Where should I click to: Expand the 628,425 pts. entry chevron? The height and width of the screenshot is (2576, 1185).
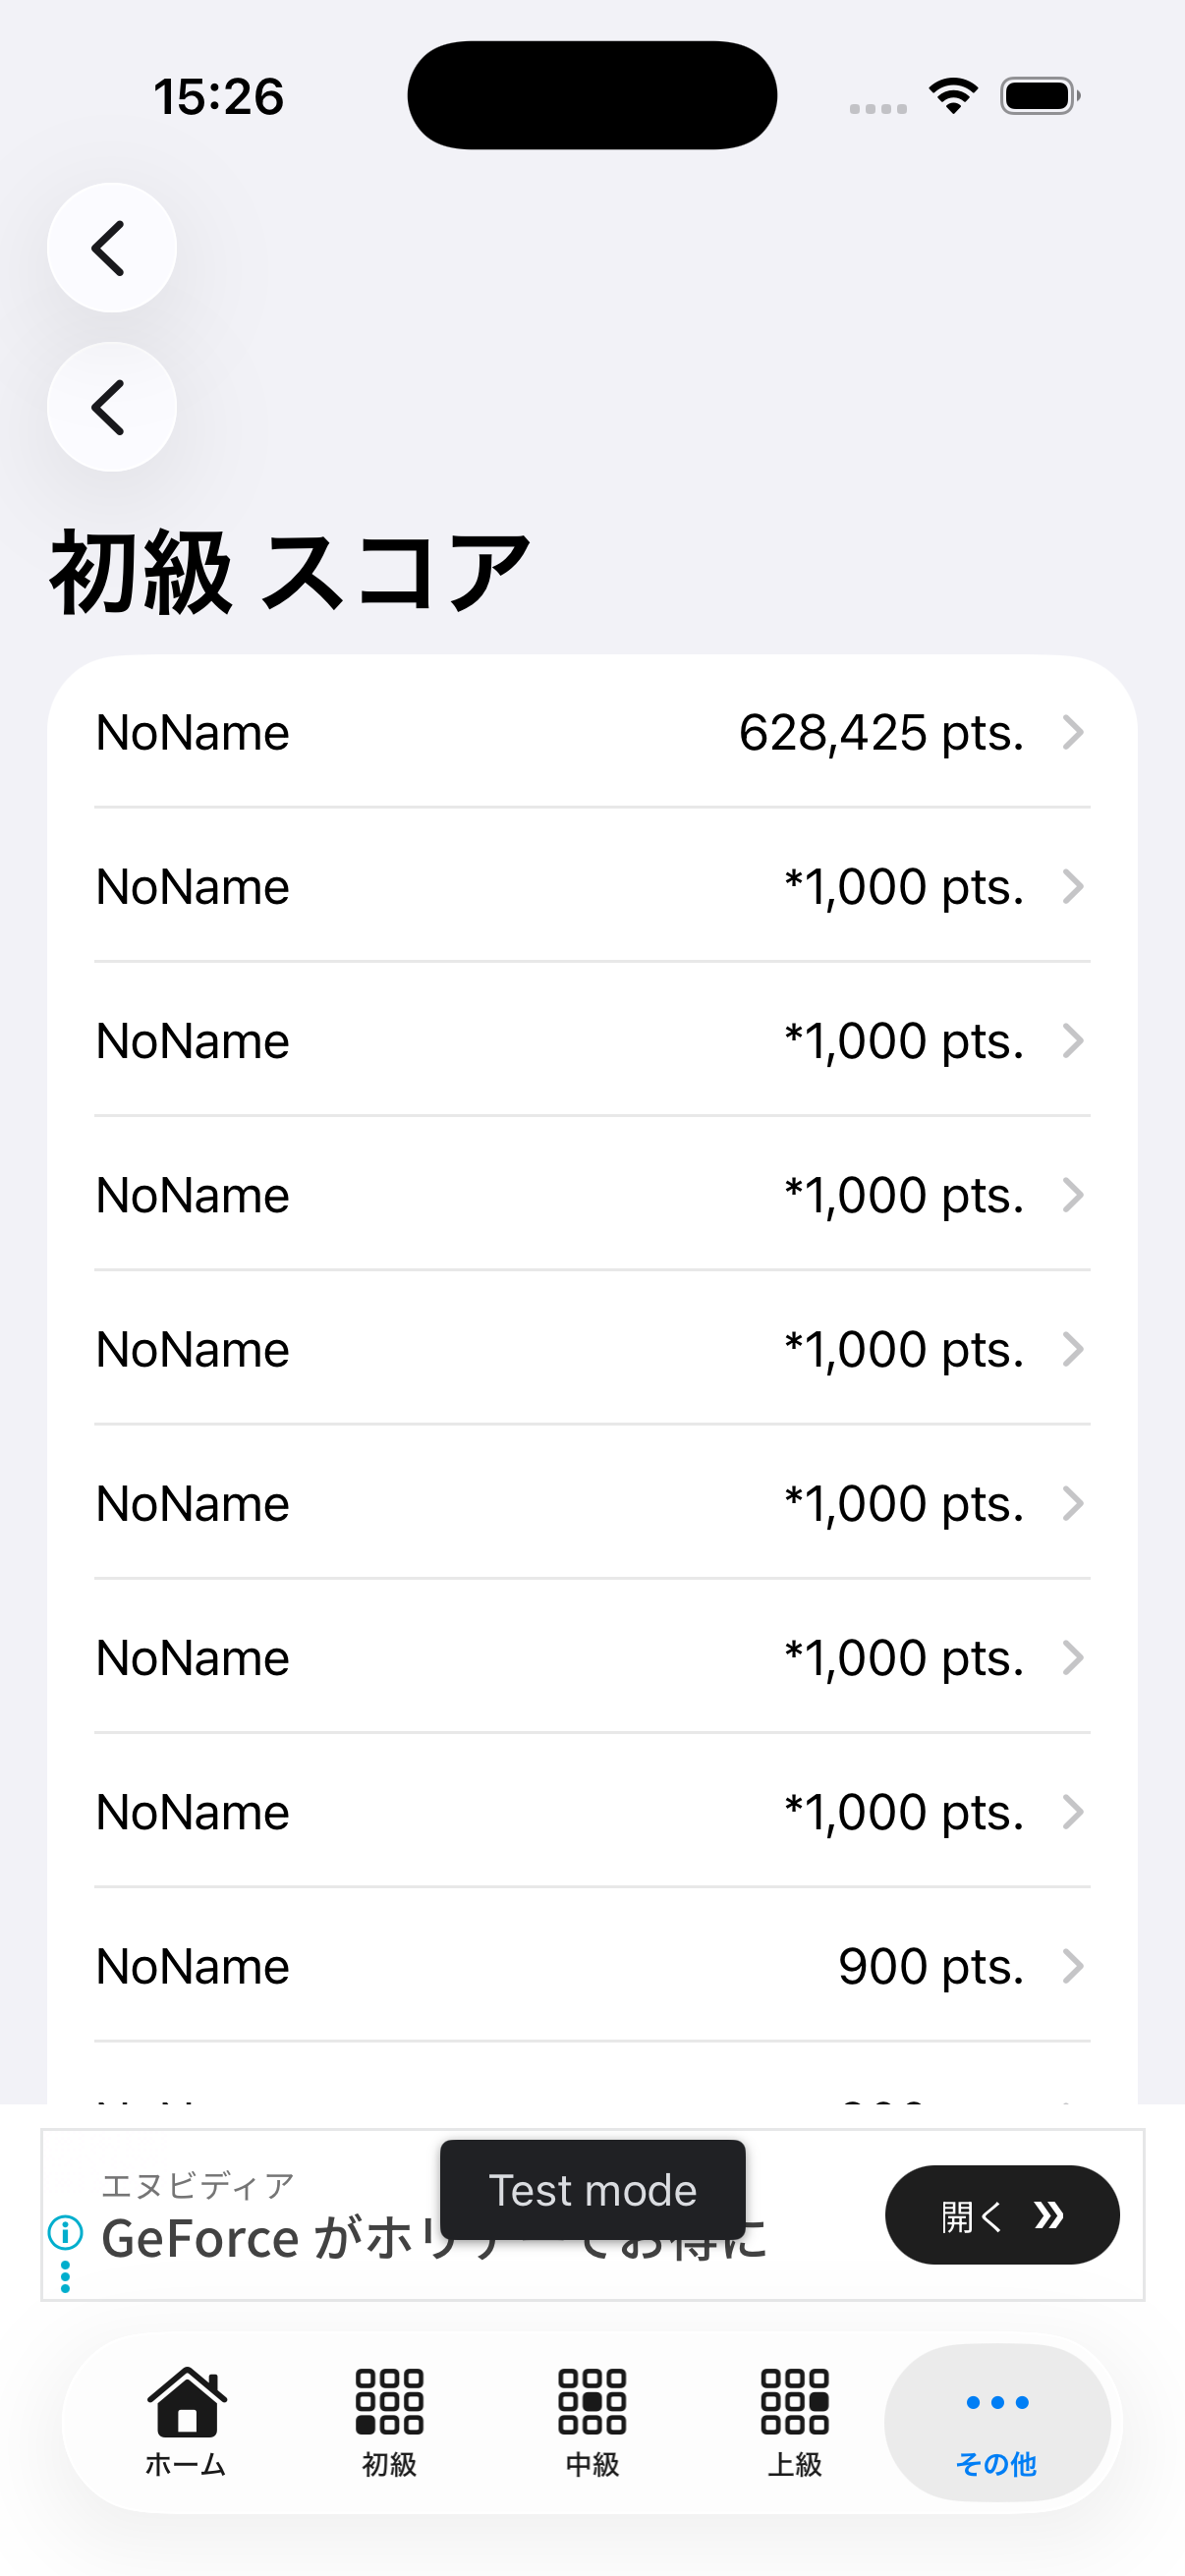[1072, 732]
